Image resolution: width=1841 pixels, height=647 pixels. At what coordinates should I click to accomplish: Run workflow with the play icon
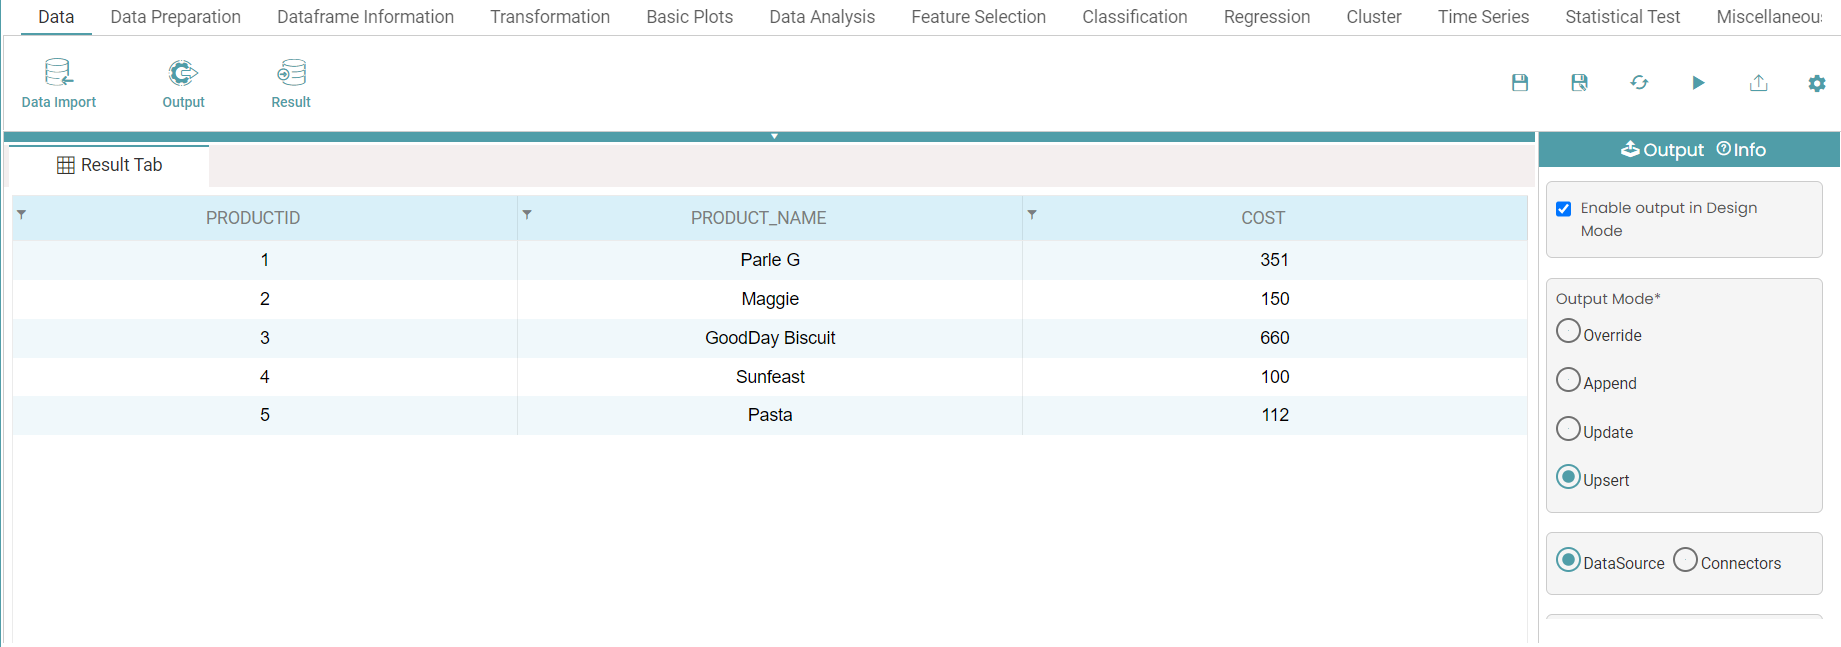tap(1698, 83)
